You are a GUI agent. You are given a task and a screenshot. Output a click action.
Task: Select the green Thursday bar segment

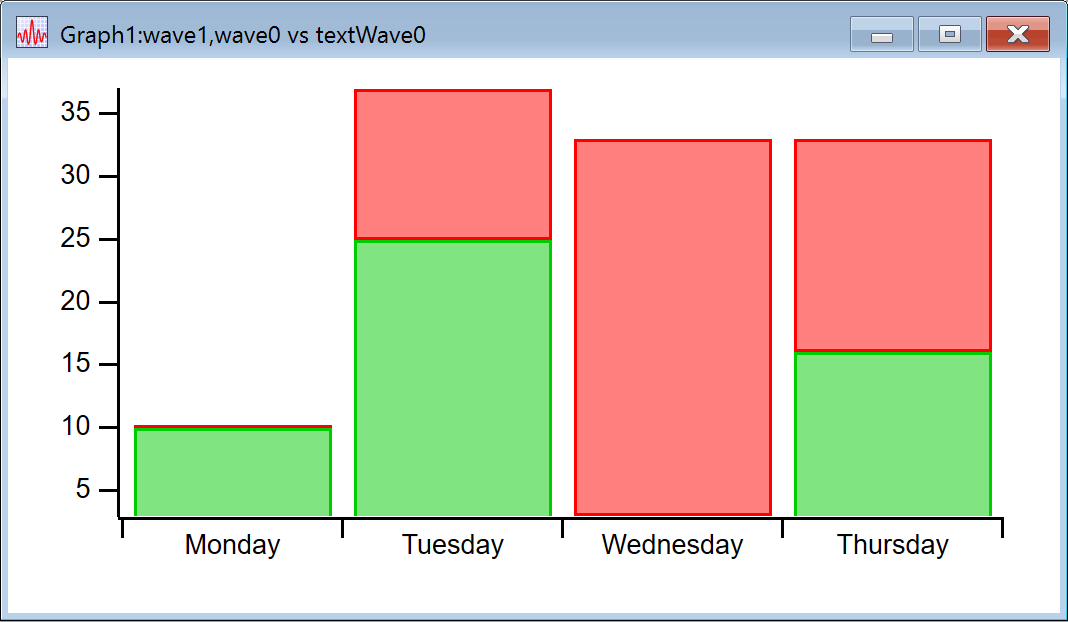(892, 434)
